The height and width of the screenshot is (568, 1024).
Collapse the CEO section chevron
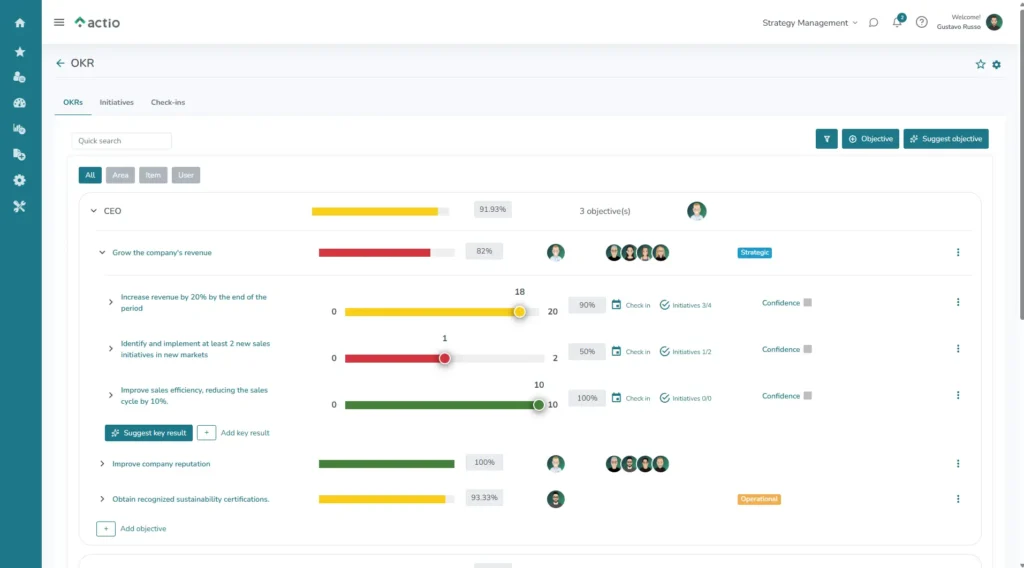(93, 211)
